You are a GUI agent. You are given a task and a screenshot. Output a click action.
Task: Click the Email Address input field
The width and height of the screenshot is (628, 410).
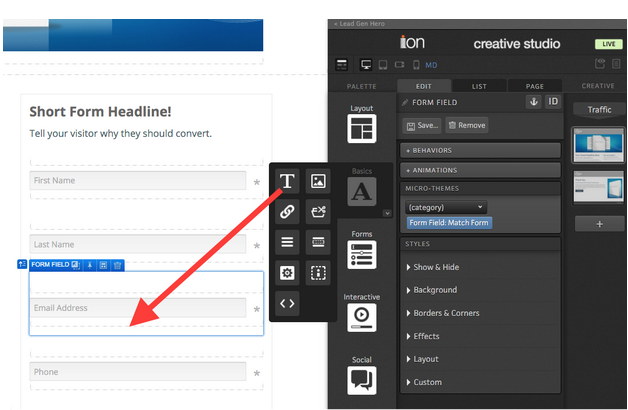click(137, 308)
